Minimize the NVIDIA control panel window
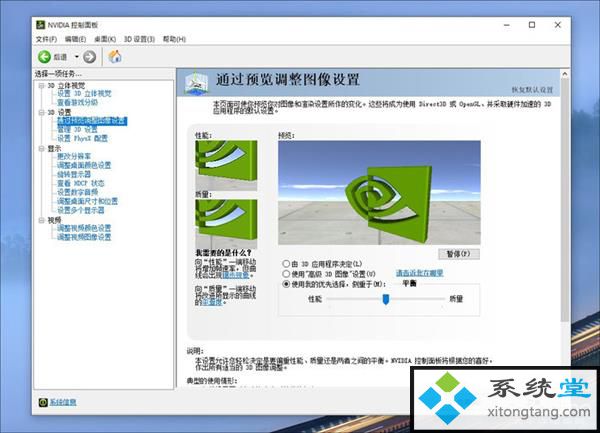Image resolution: width=600 pixels, height=433 pixels. (507, 25)
